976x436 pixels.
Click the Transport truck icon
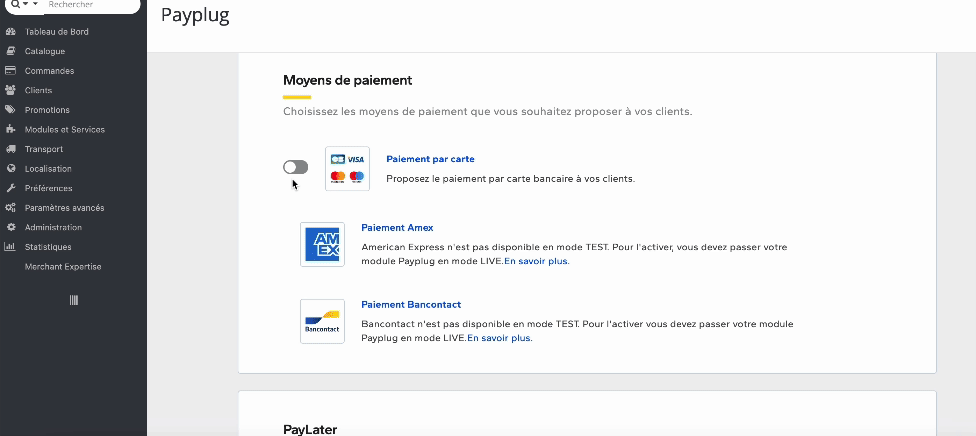click(x=10, y=149)
